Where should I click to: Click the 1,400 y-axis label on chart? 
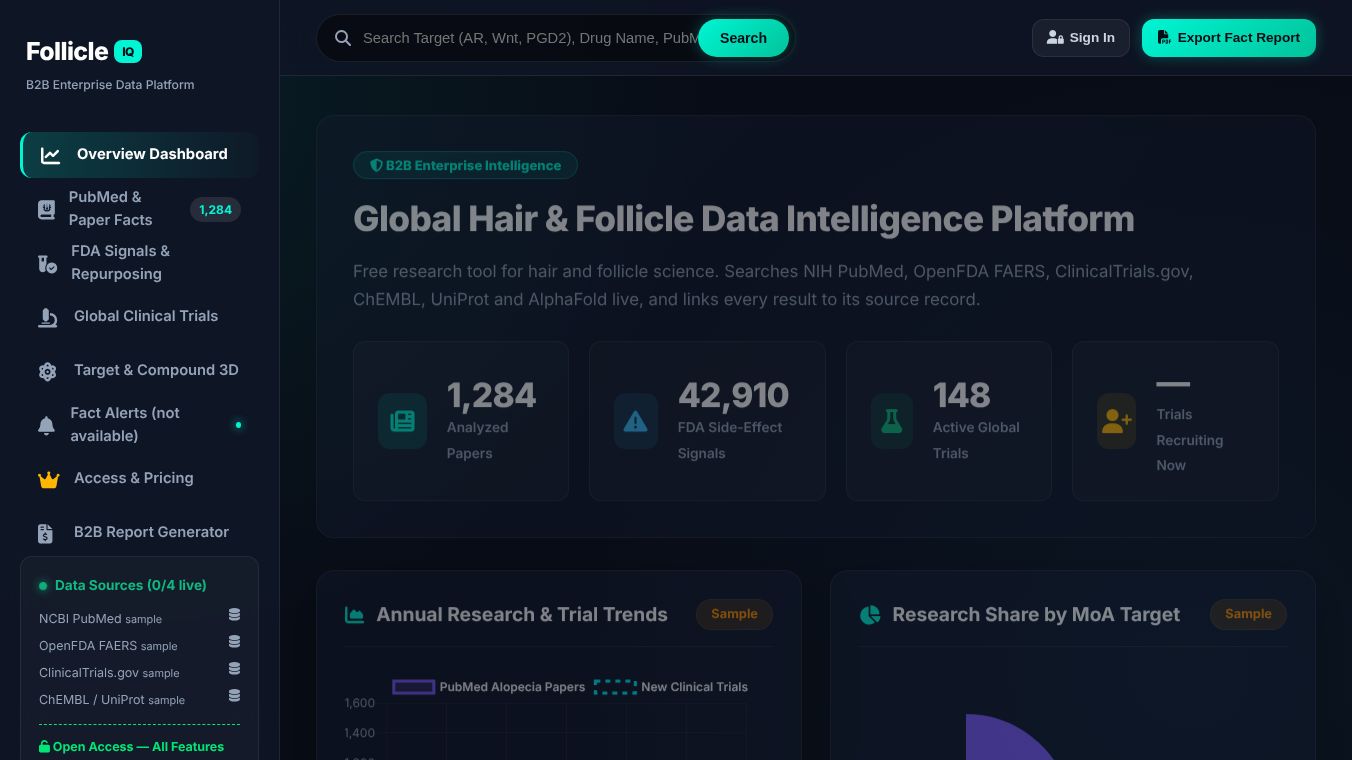click(x=360, y=733)
